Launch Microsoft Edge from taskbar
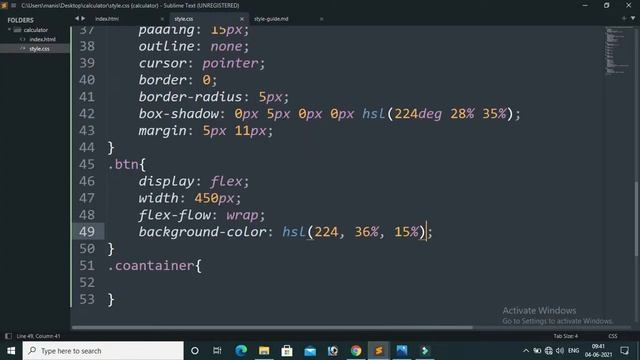The image size is (640, 360). click(241, 351)
